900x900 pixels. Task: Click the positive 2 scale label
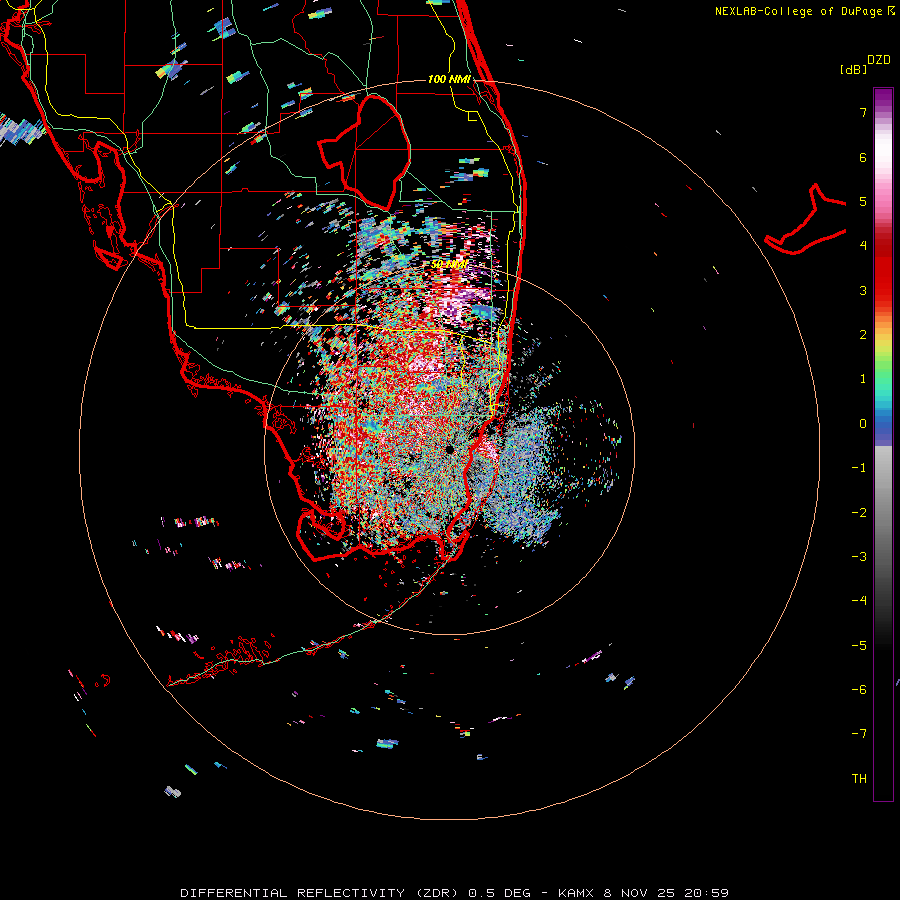pyautogui.click(x=863, y=335)
